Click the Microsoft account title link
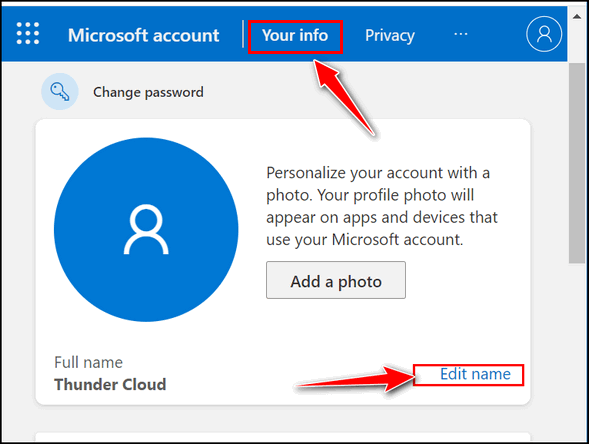This screenshot has height=444, width=589. coord(143,36)
